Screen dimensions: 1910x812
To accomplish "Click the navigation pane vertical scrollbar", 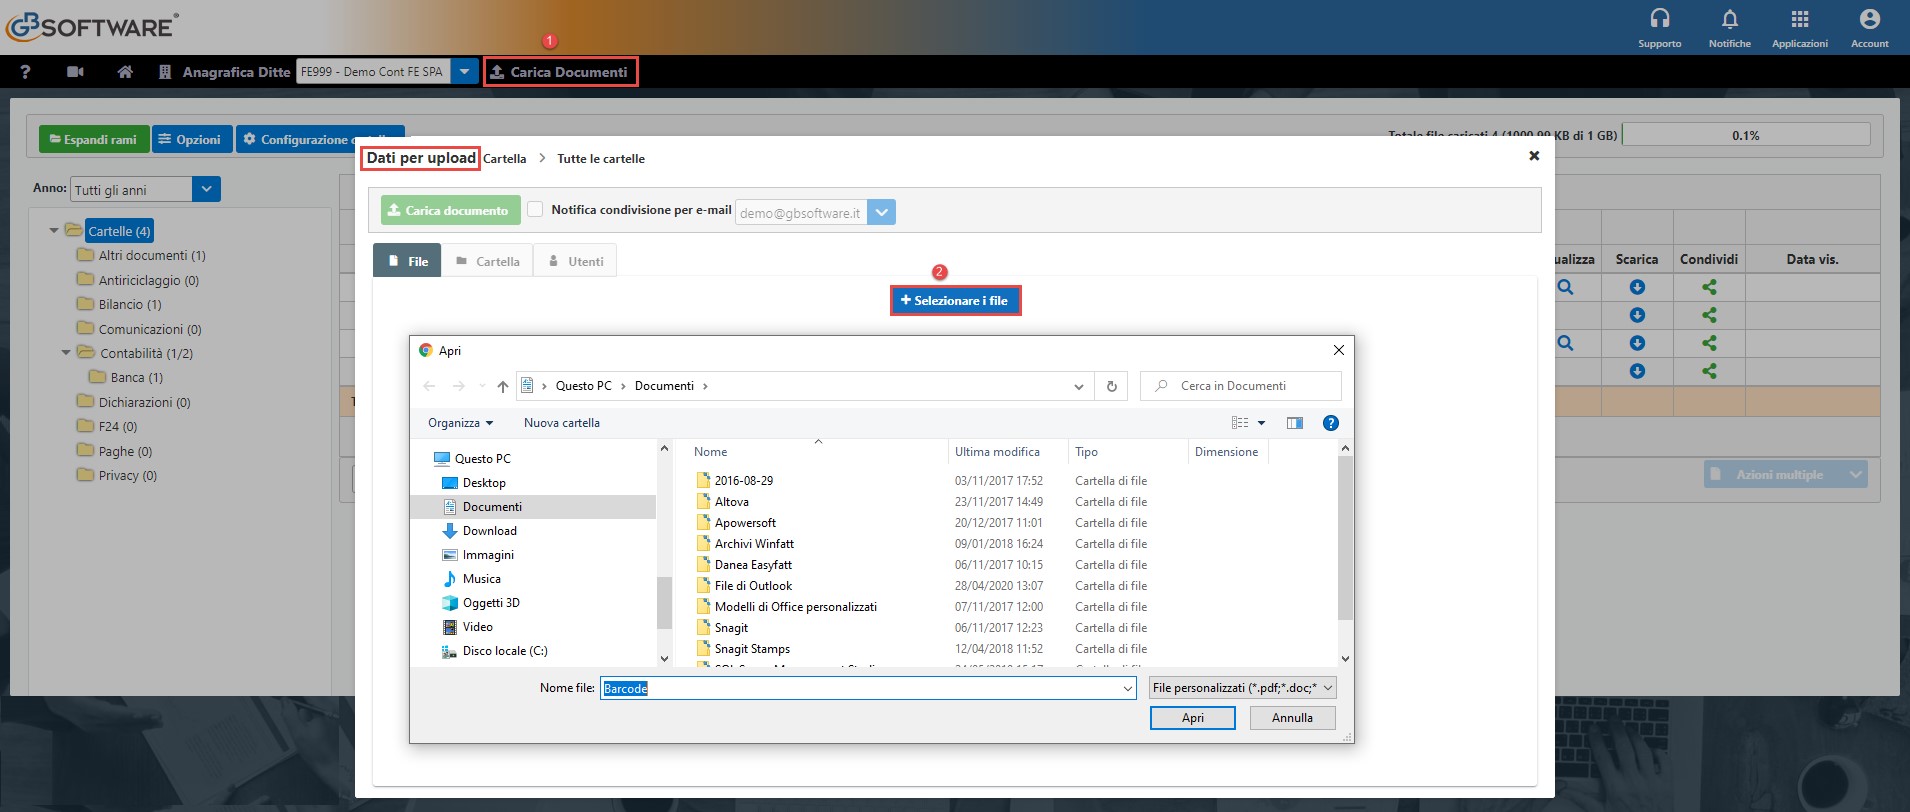I will pyautogui.click(x=664, y=603).
